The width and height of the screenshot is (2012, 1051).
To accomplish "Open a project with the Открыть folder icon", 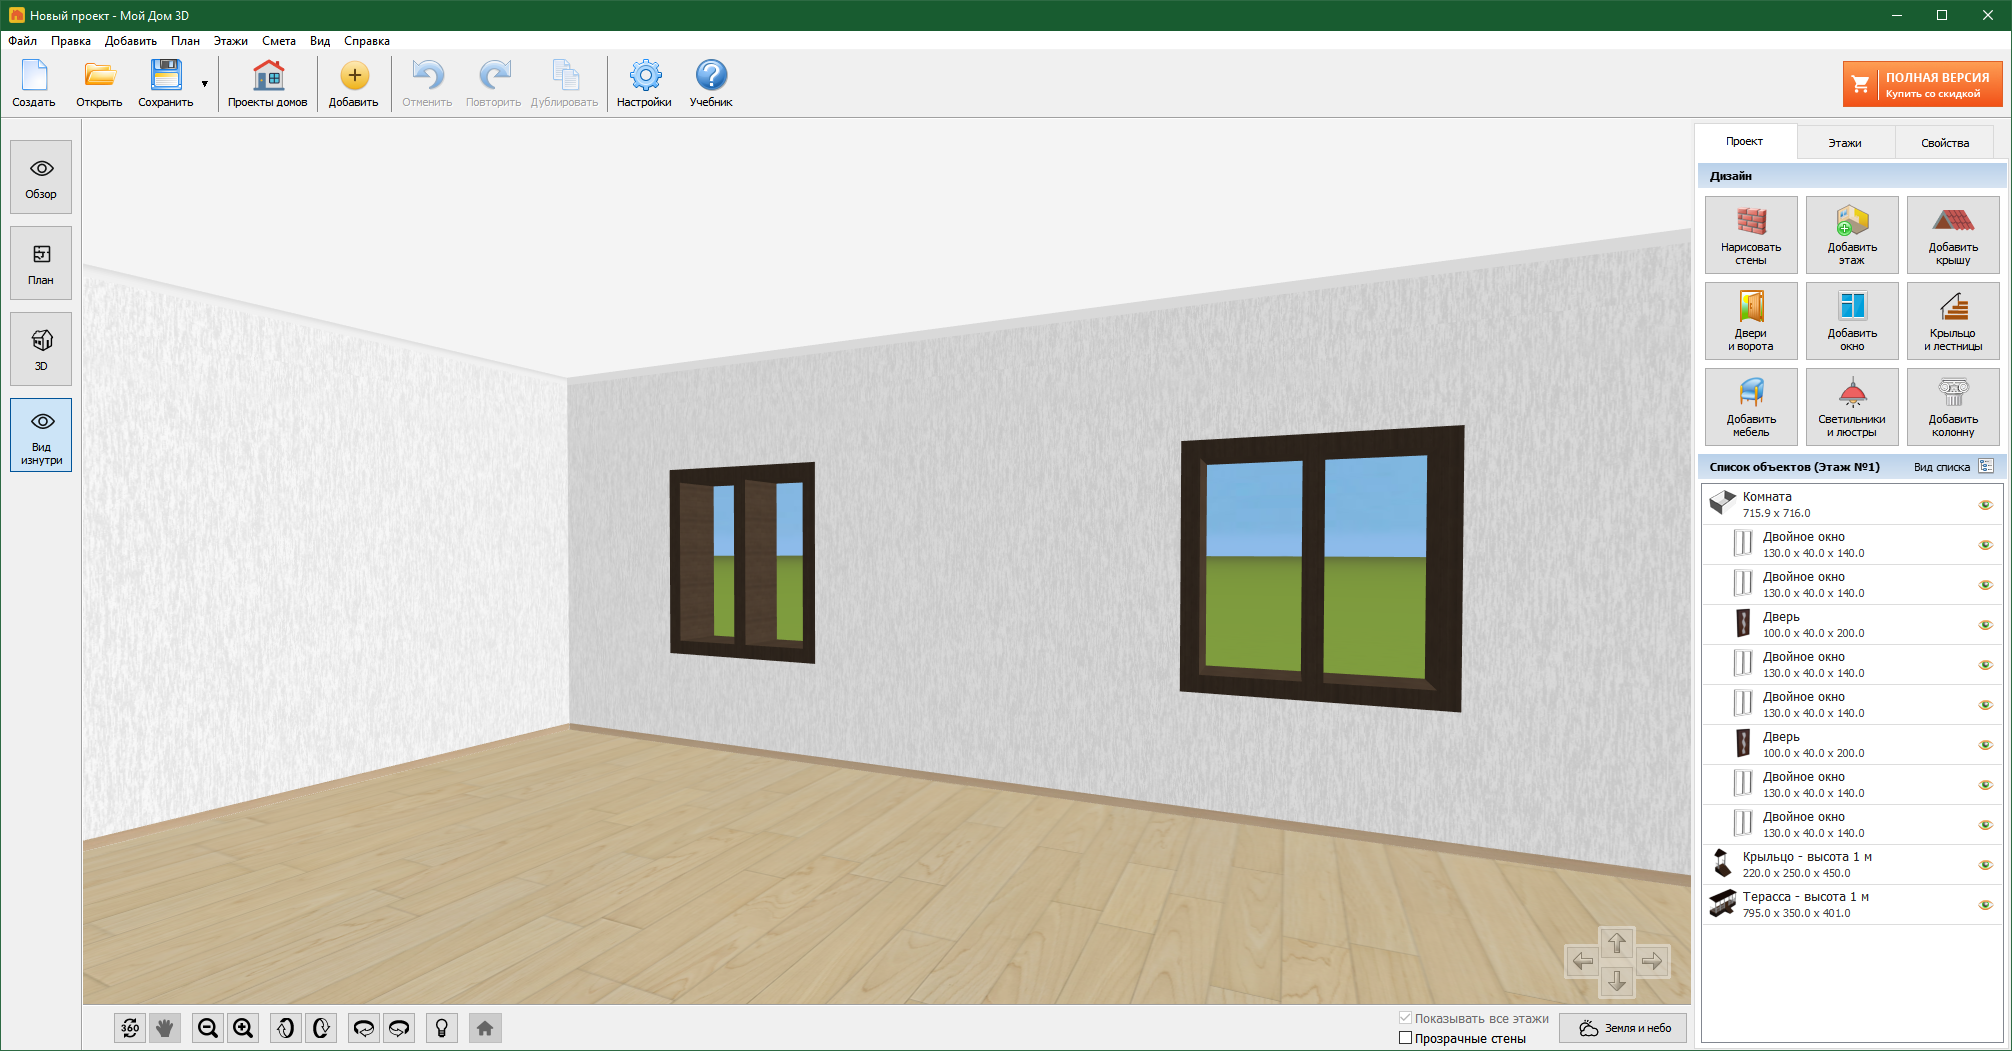I will point(99,83).
